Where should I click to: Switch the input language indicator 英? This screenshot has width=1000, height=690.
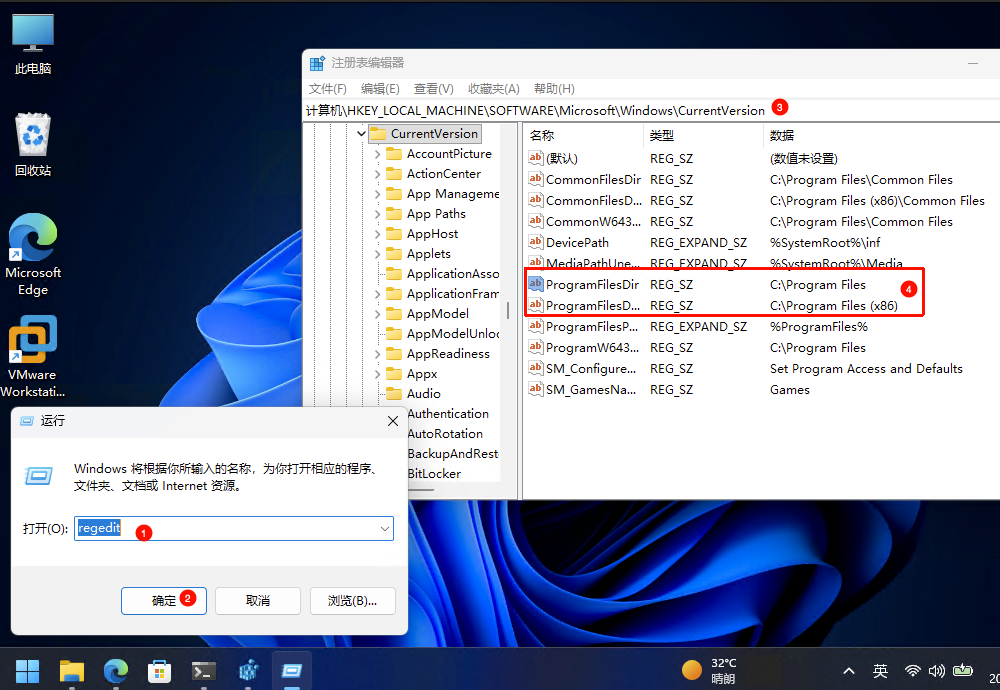880,671
